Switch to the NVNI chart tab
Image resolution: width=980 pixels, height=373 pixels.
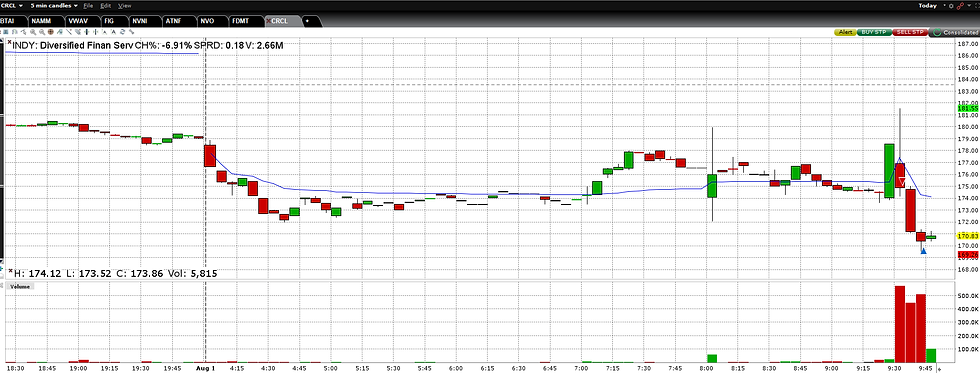(141, 21)
